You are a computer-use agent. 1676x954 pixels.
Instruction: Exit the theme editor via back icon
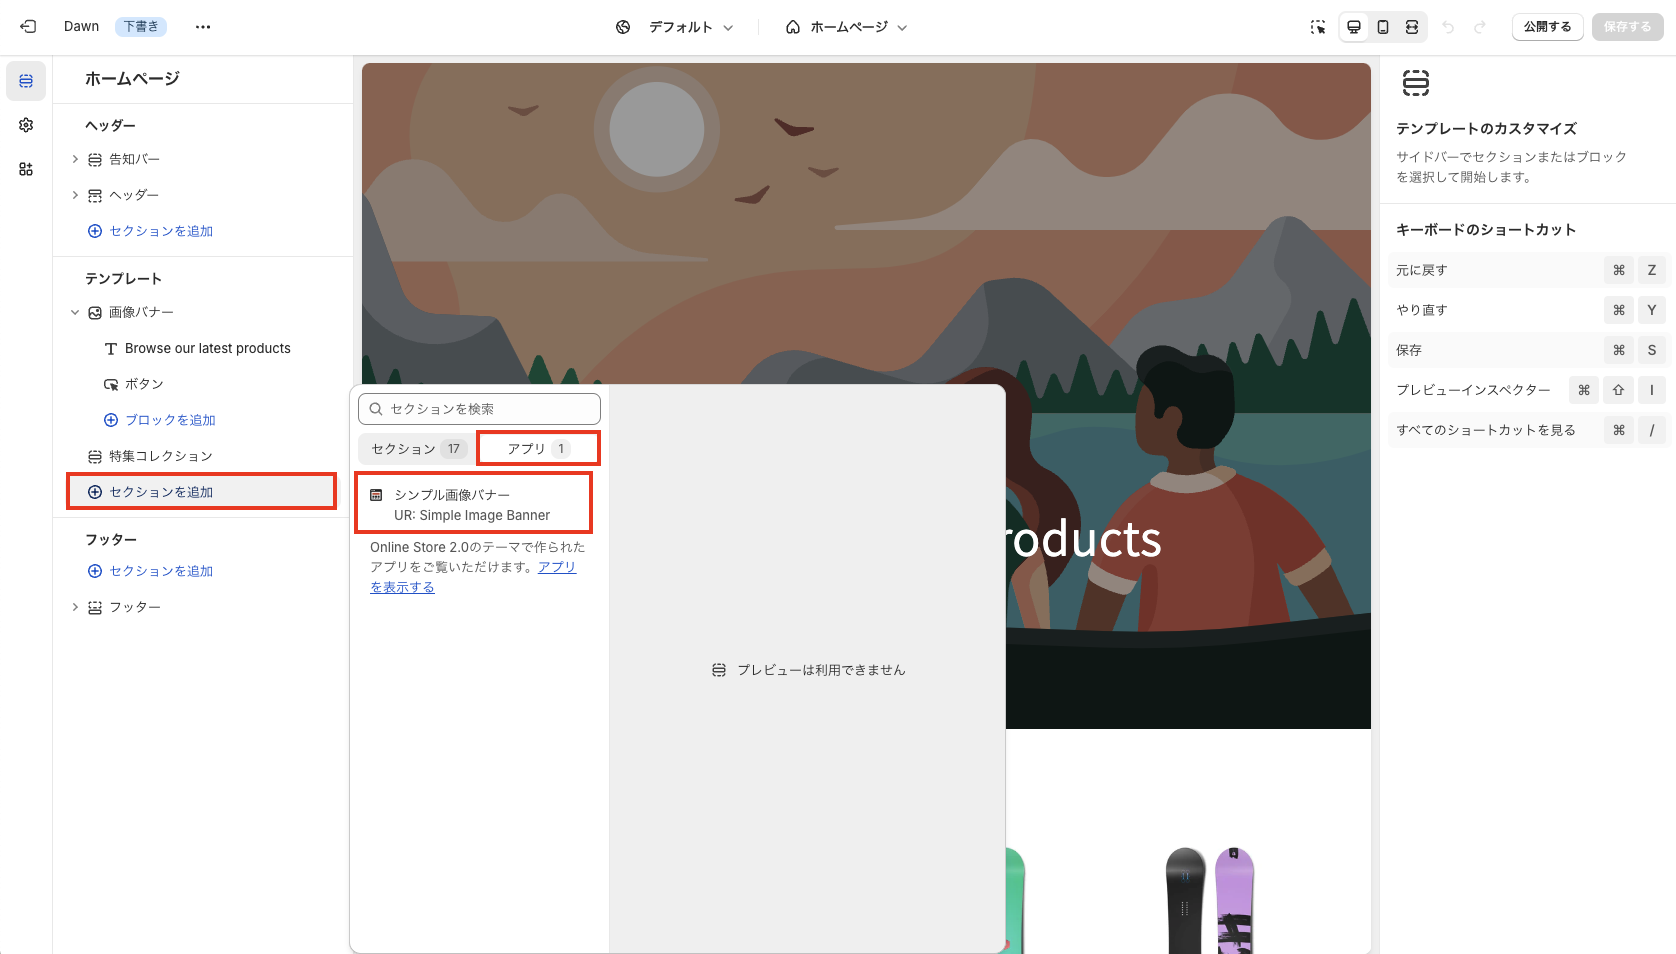tap(27, 26)
